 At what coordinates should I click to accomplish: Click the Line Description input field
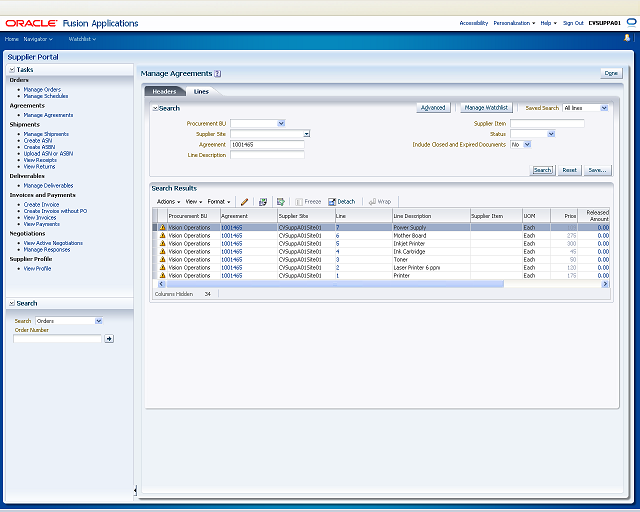pyautogui.click(x=267, y=155)
